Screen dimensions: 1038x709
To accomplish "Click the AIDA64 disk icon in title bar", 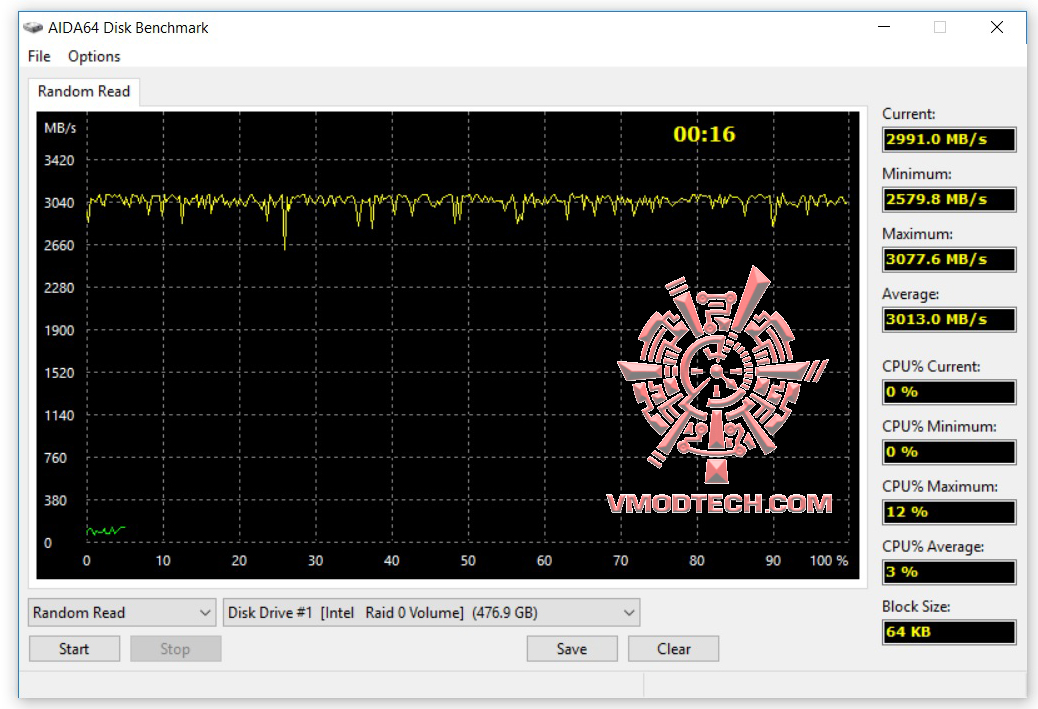I will 32,27.
